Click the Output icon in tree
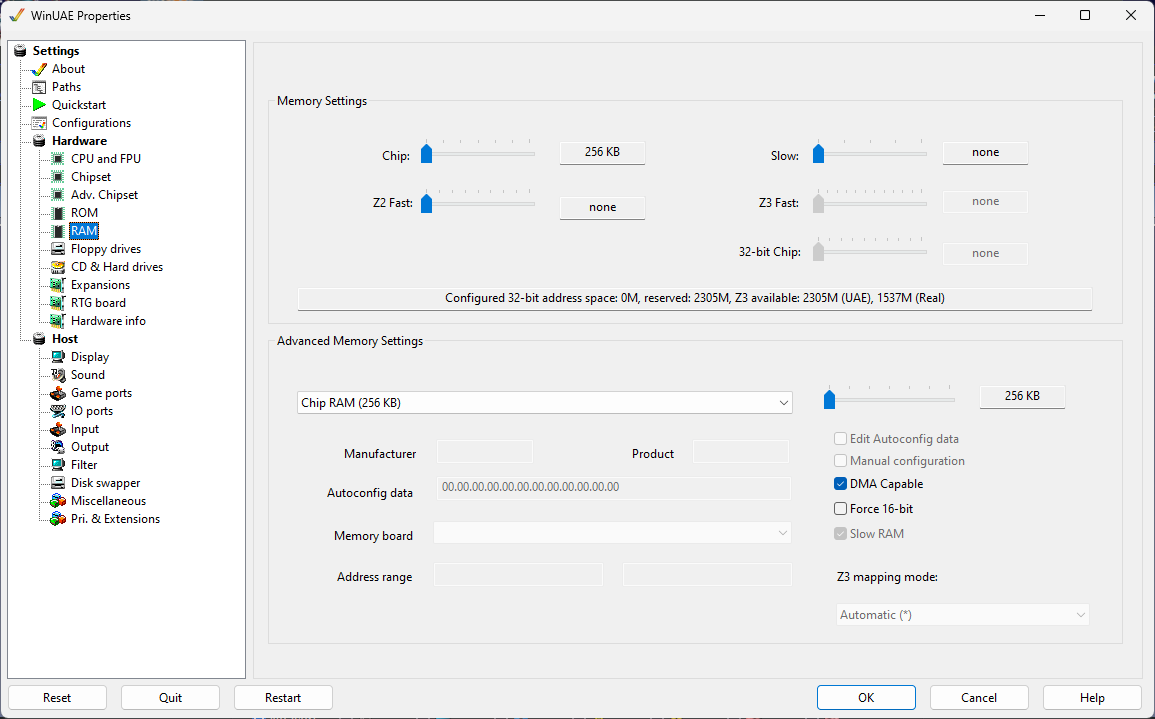Viewport: 1155px width, 719px height. coord(57,447)
